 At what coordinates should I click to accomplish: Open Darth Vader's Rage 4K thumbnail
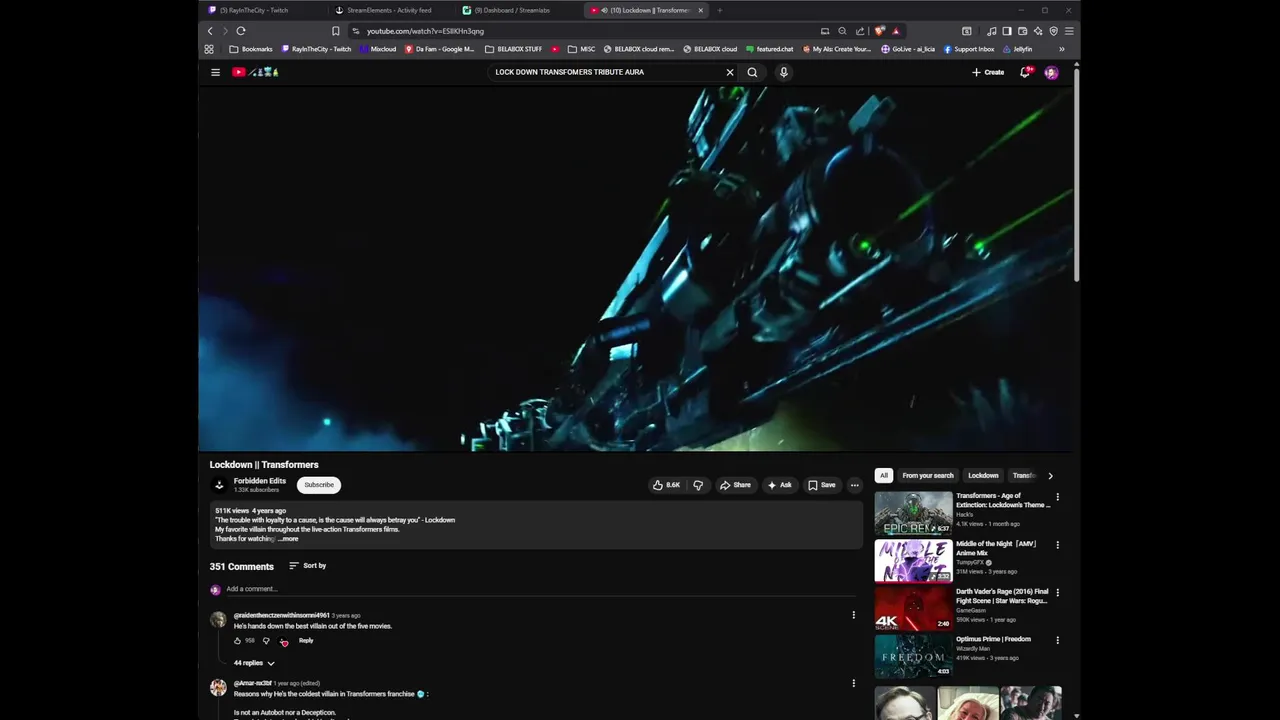coord(914,608)
